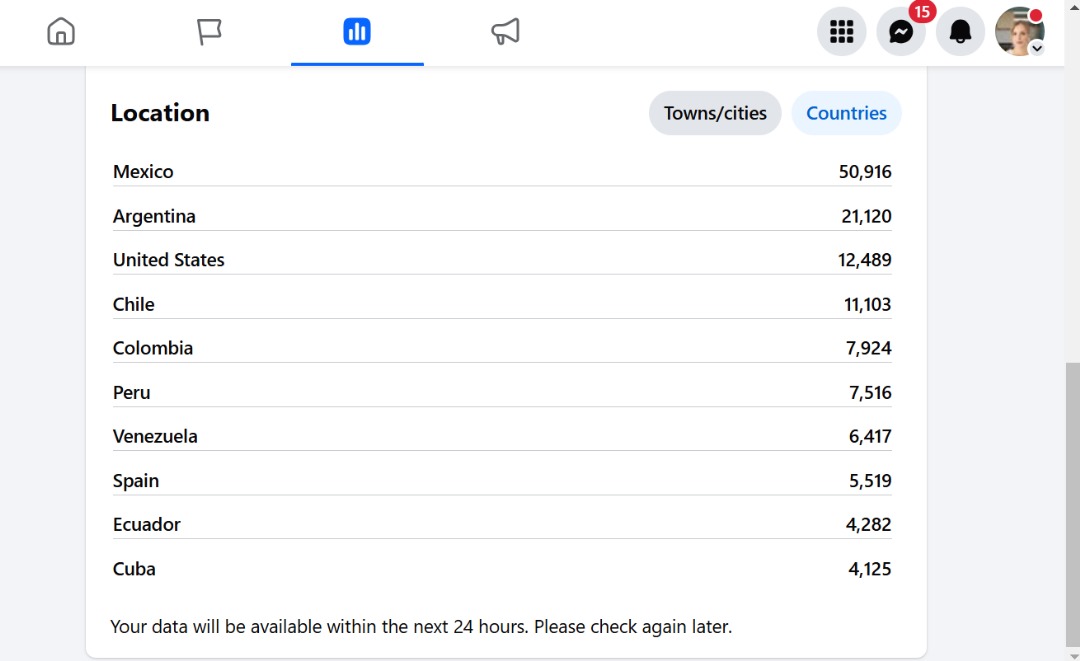This screenshot has width=1080, height=661.
Task: Click the Colombia row label
Action: pyautogui.click(x=153, y=348)
